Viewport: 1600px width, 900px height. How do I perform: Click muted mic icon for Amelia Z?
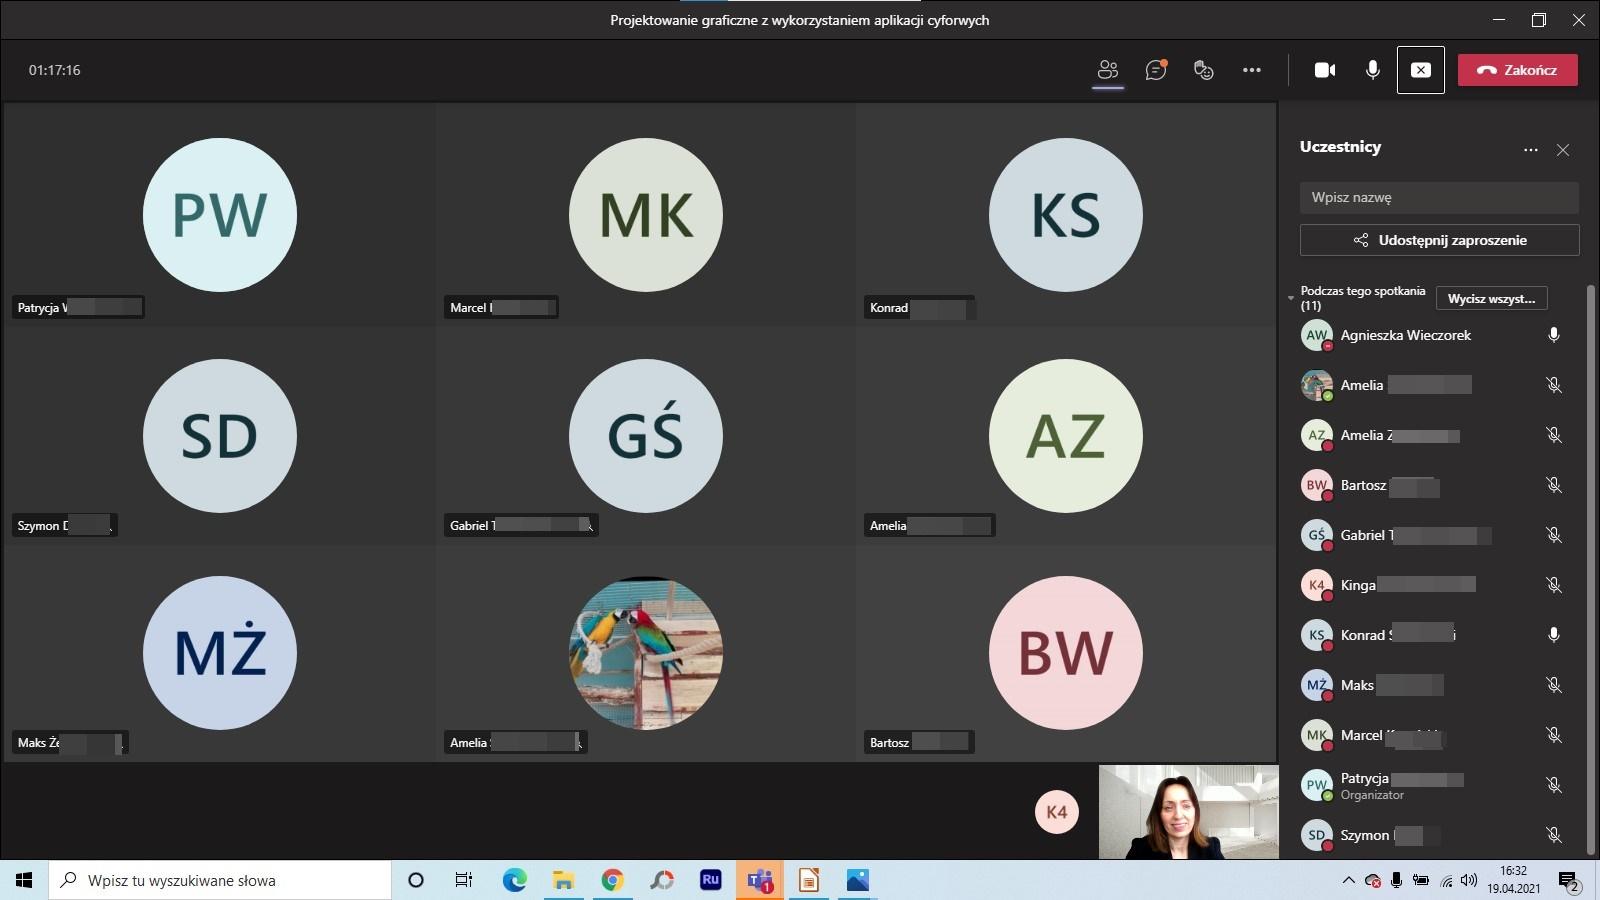1554,435
